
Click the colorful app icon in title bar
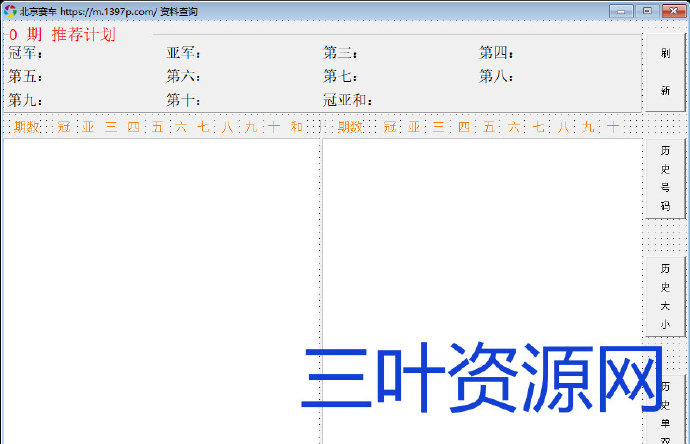pyautogui.click(x=10, y=11)
